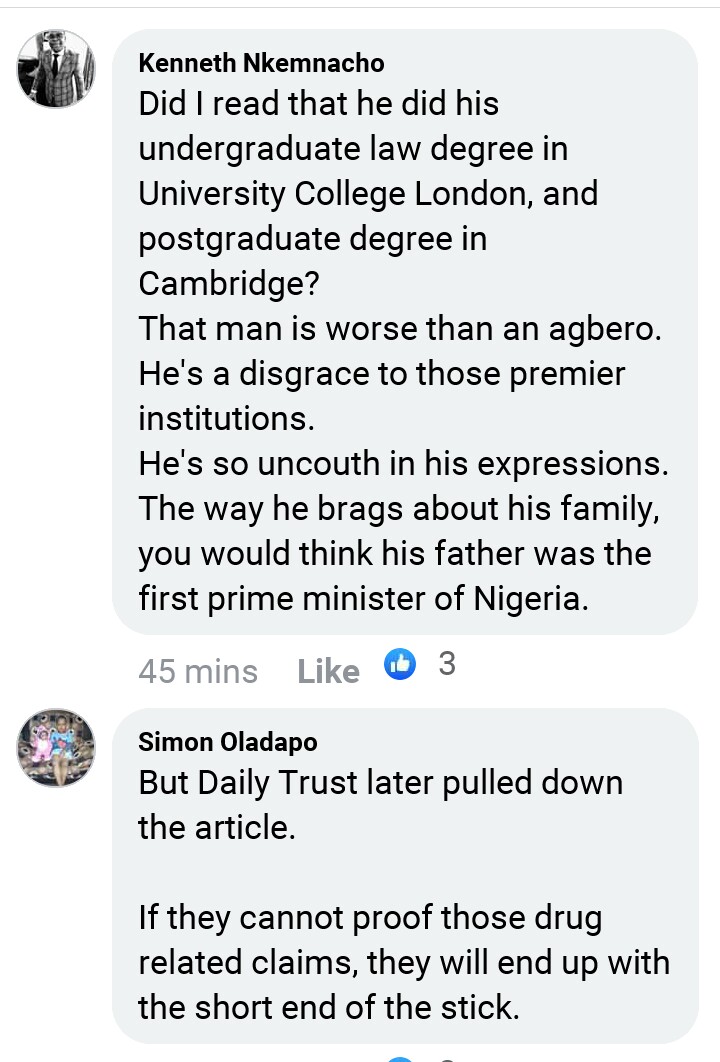Click the Kenneth Nkemnacho name link
This screenshot has height=1062, width=720.
(261, 63)
